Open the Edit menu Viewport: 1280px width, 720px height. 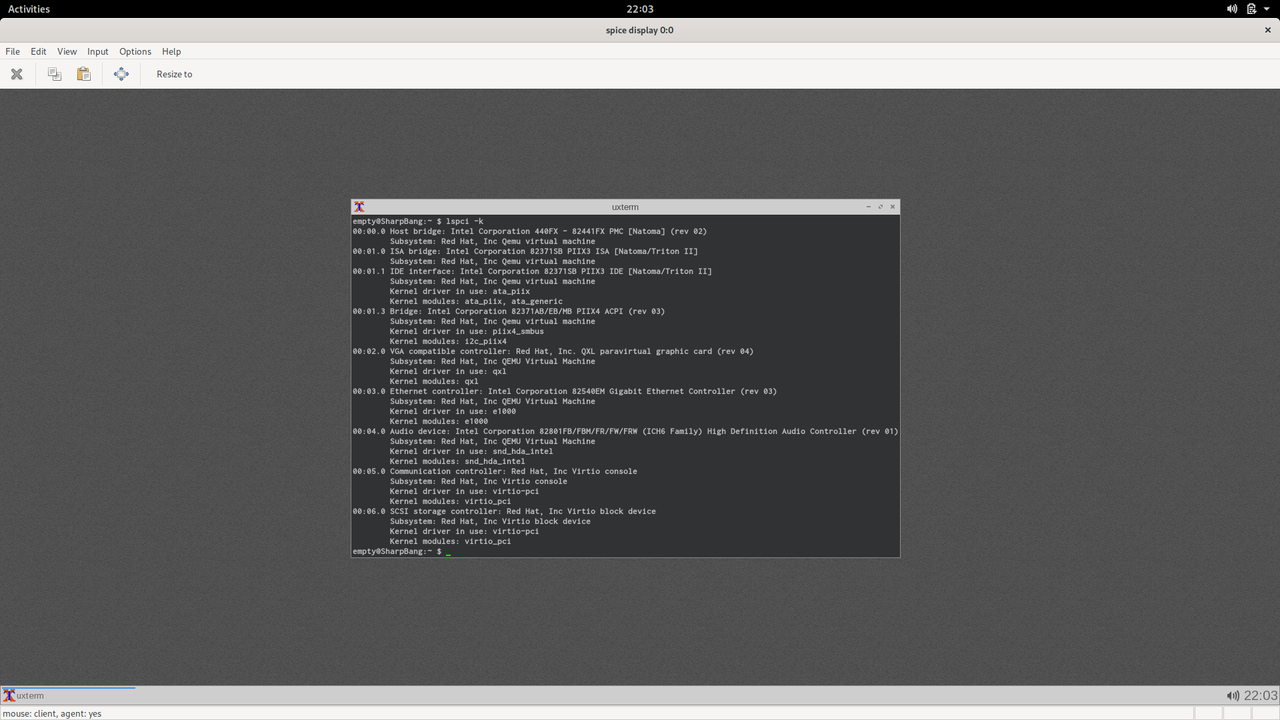pyautogui.click(x=38, y=51)
